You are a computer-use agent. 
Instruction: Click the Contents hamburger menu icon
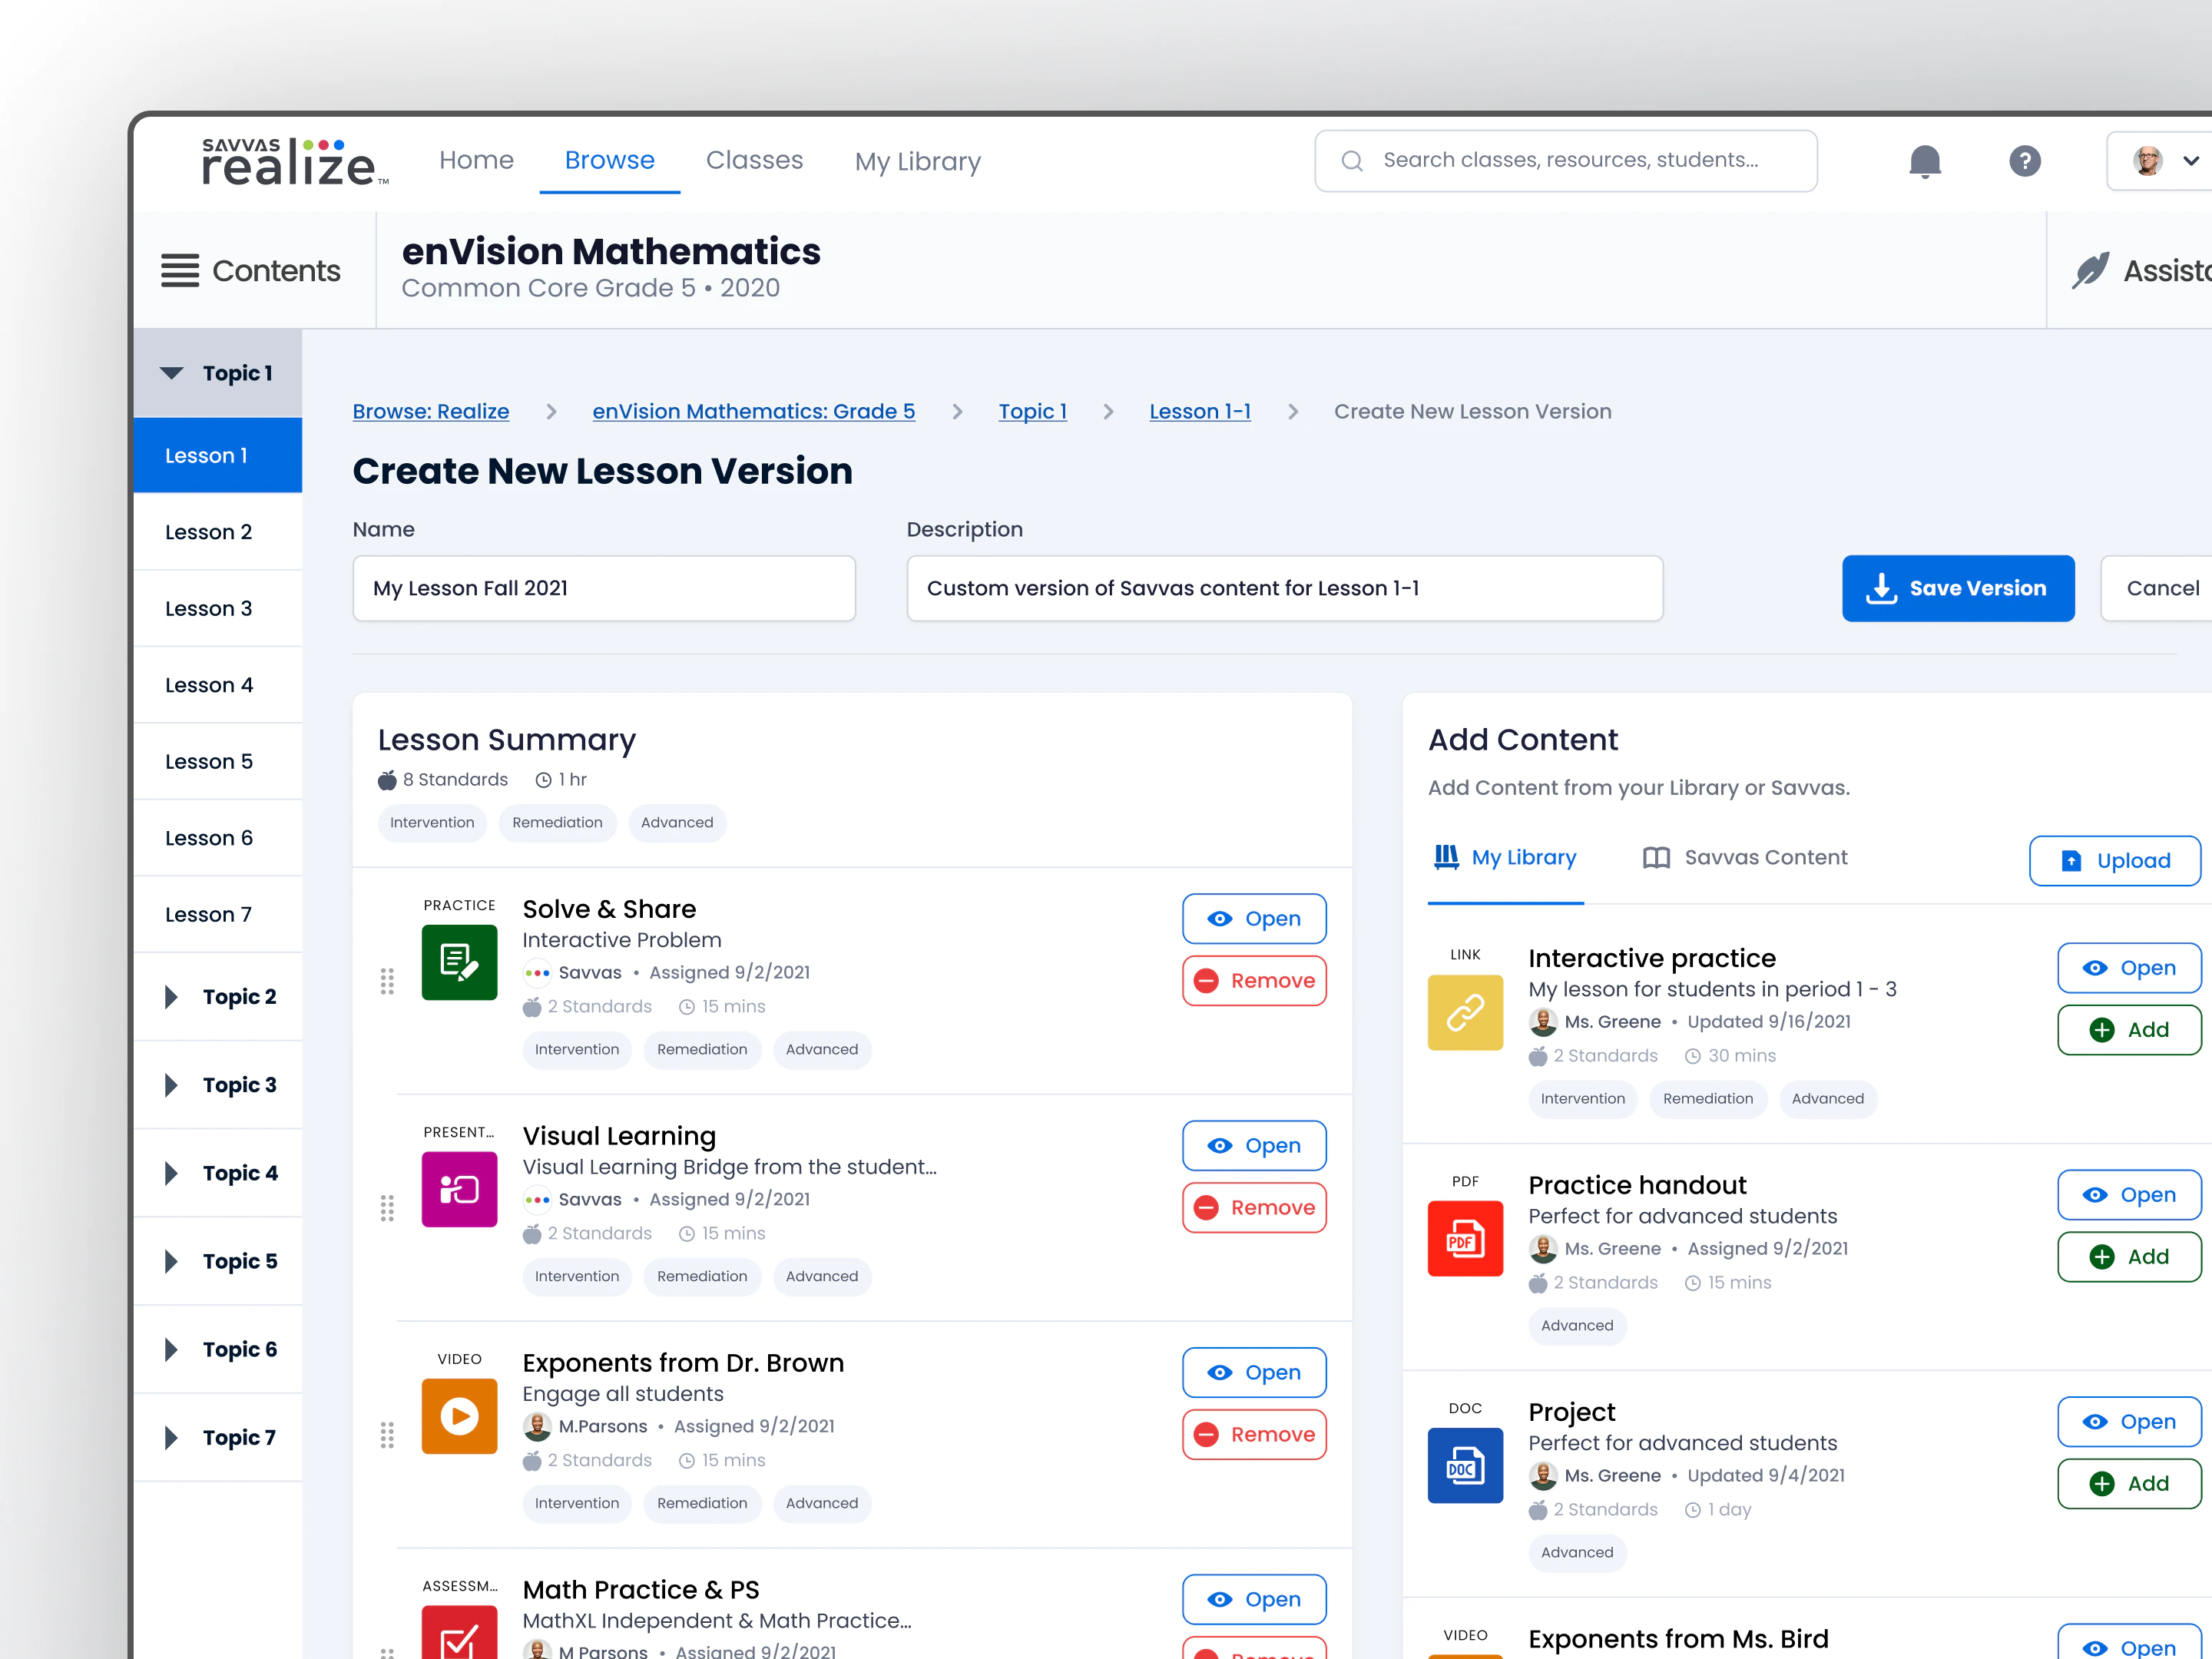(180, 271)
